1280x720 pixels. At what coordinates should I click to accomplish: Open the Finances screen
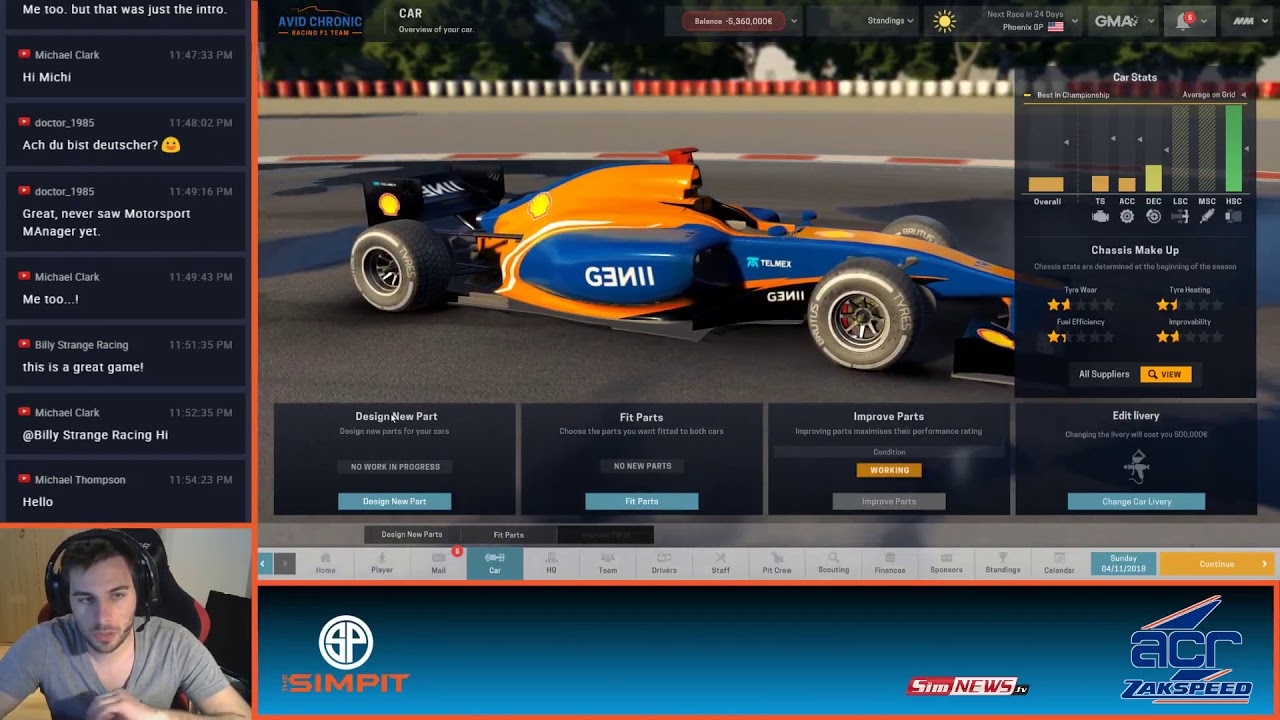[x=890, y=564]
